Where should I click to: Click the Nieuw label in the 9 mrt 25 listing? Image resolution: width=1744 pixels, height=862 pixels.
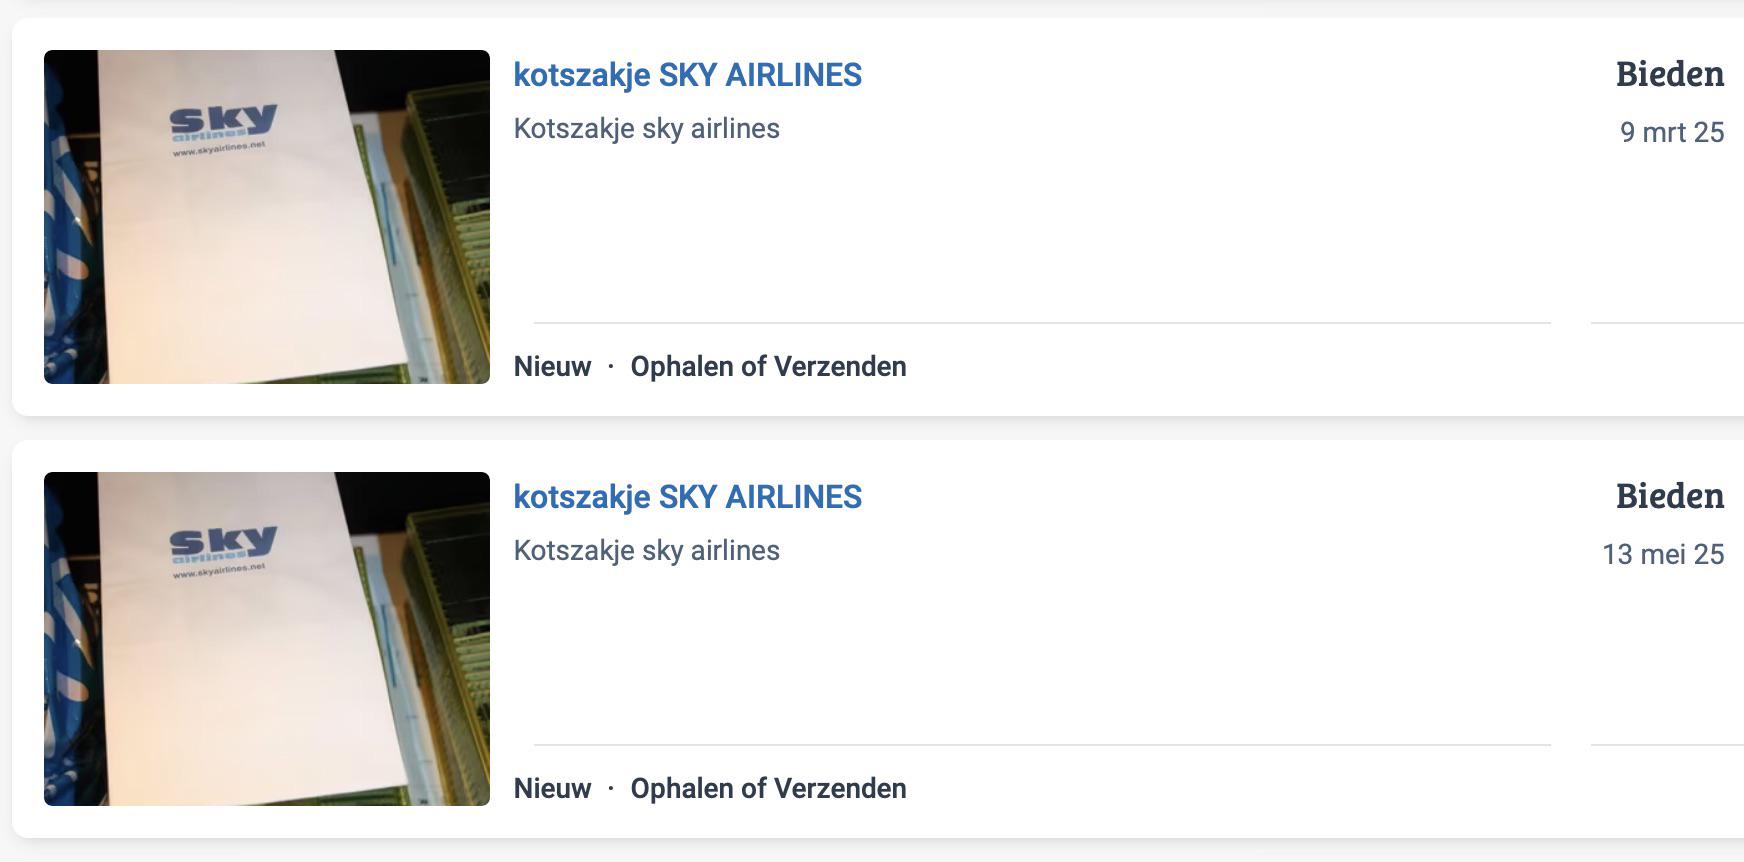[552, 367]
